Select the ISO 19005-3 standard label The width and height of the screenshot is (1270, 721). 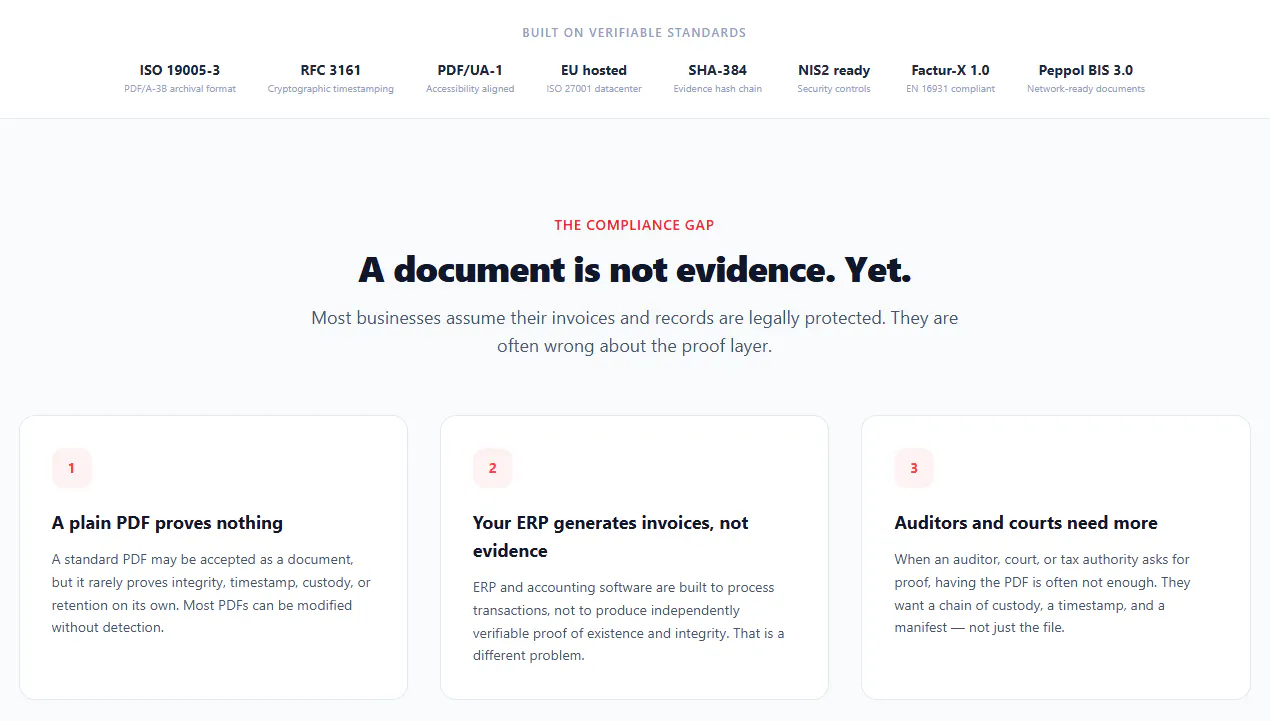point(180,70)
